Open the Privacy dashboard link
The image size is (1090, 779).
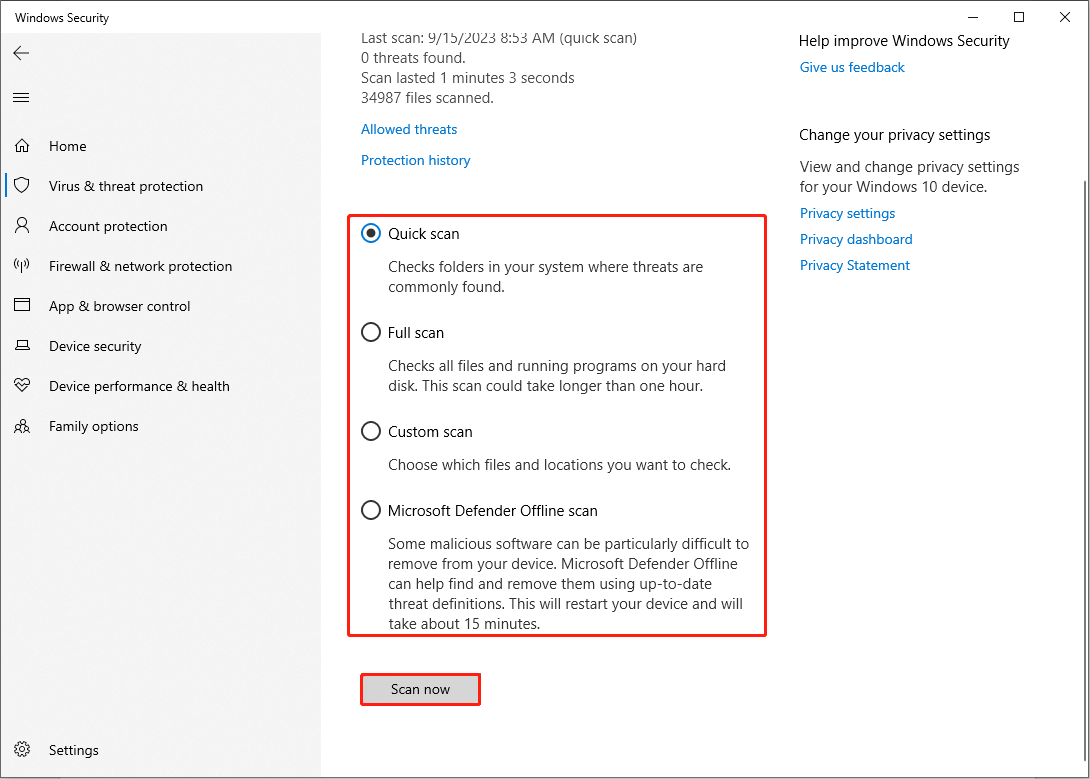856,239
